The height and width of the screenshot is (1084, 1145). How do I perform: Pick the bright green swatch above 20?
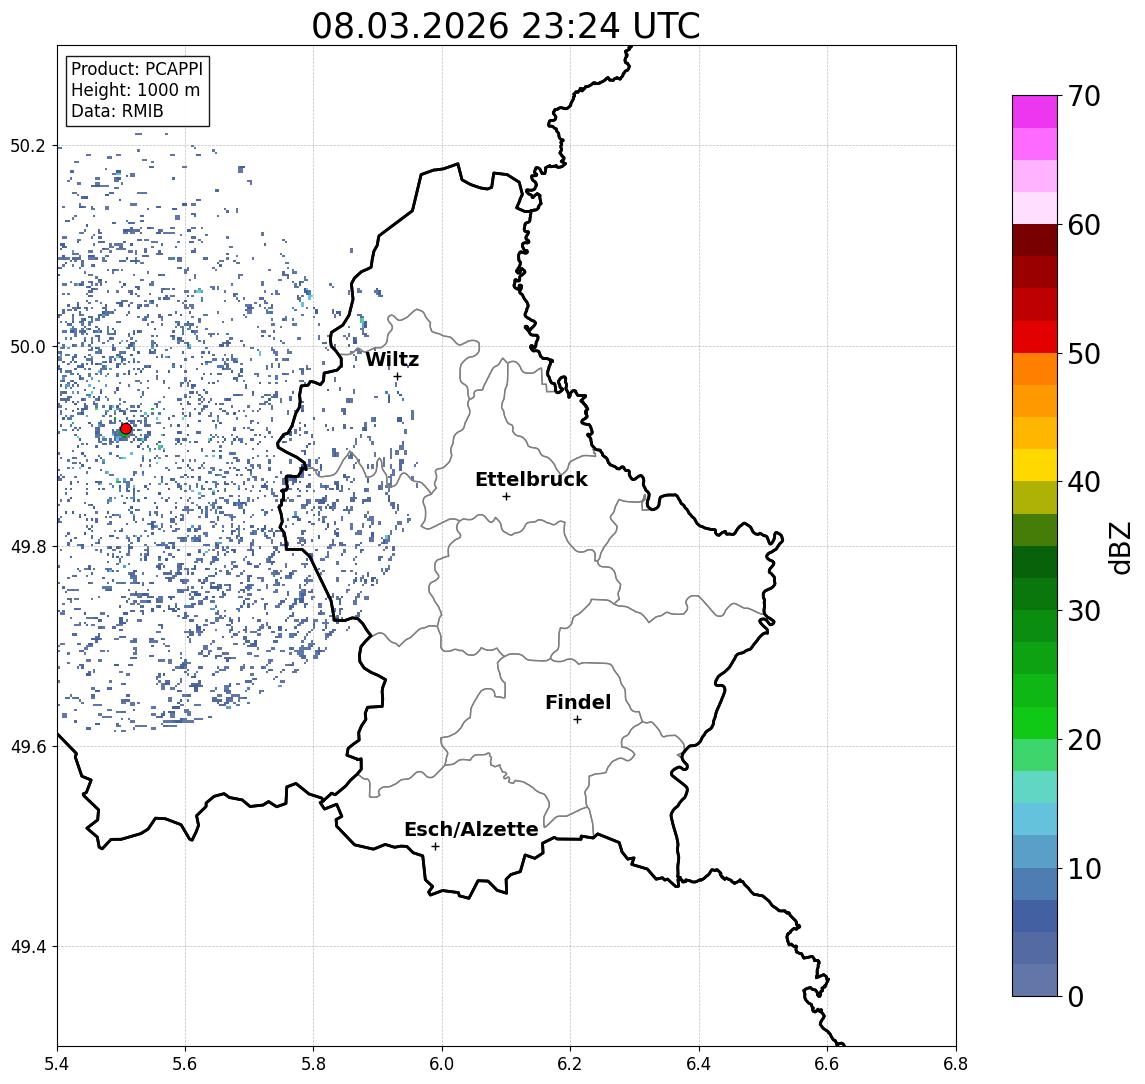click(x=1035, y=722)
